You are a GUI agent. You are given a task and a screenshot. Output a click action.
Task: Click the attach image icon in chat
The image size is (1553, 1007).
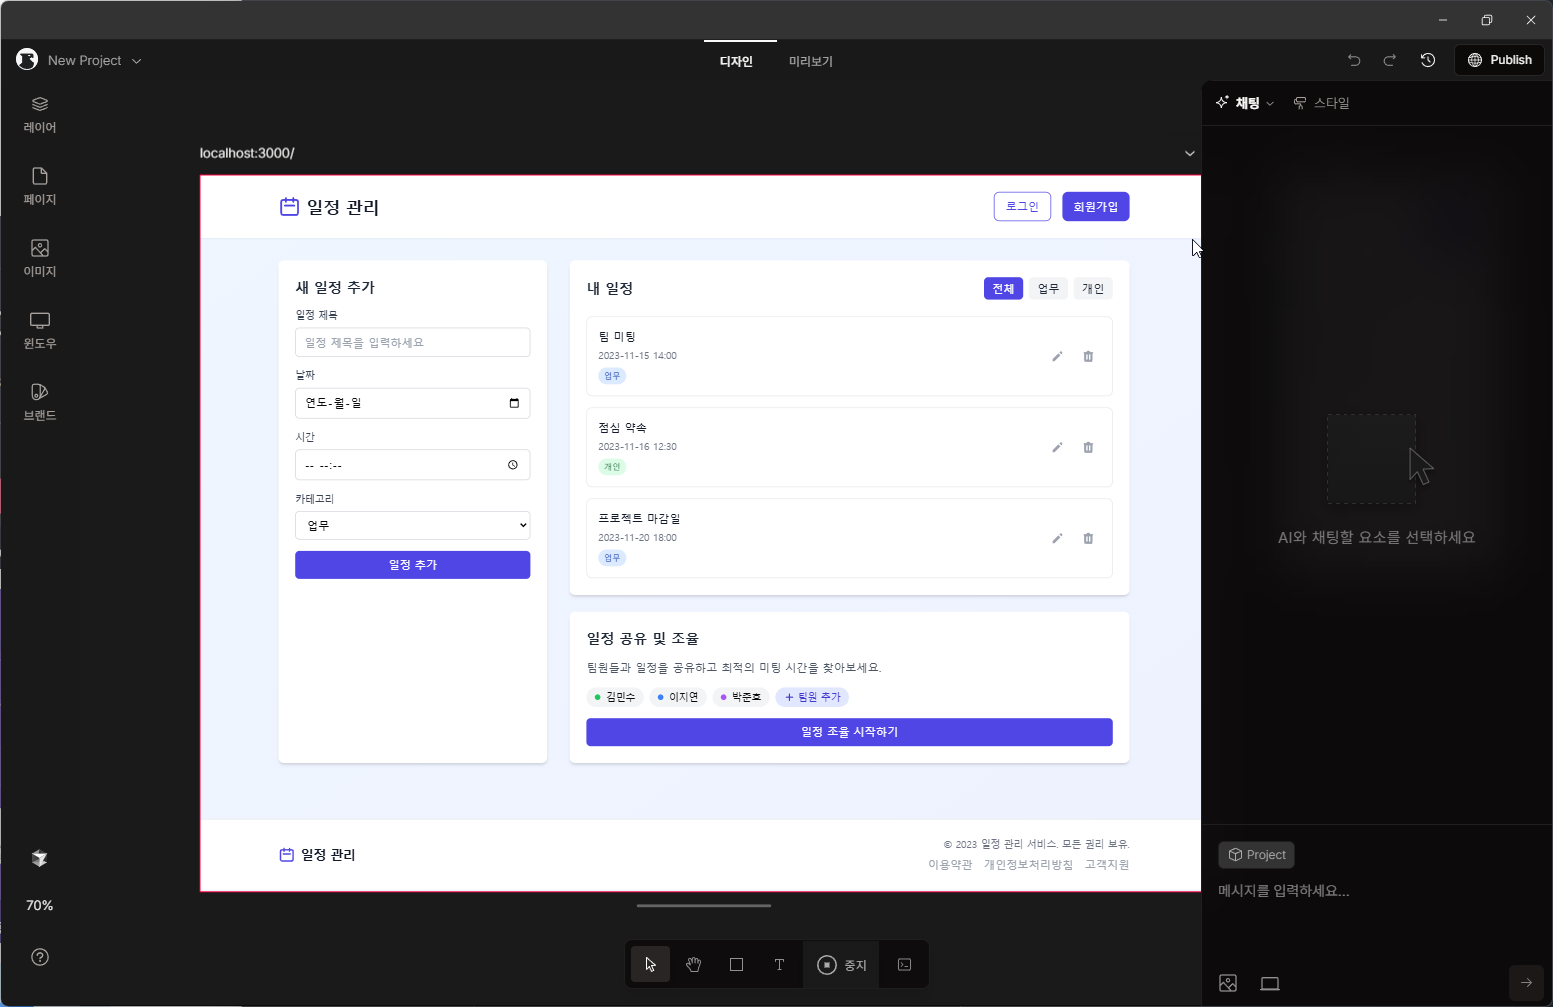pos(1228,983)
